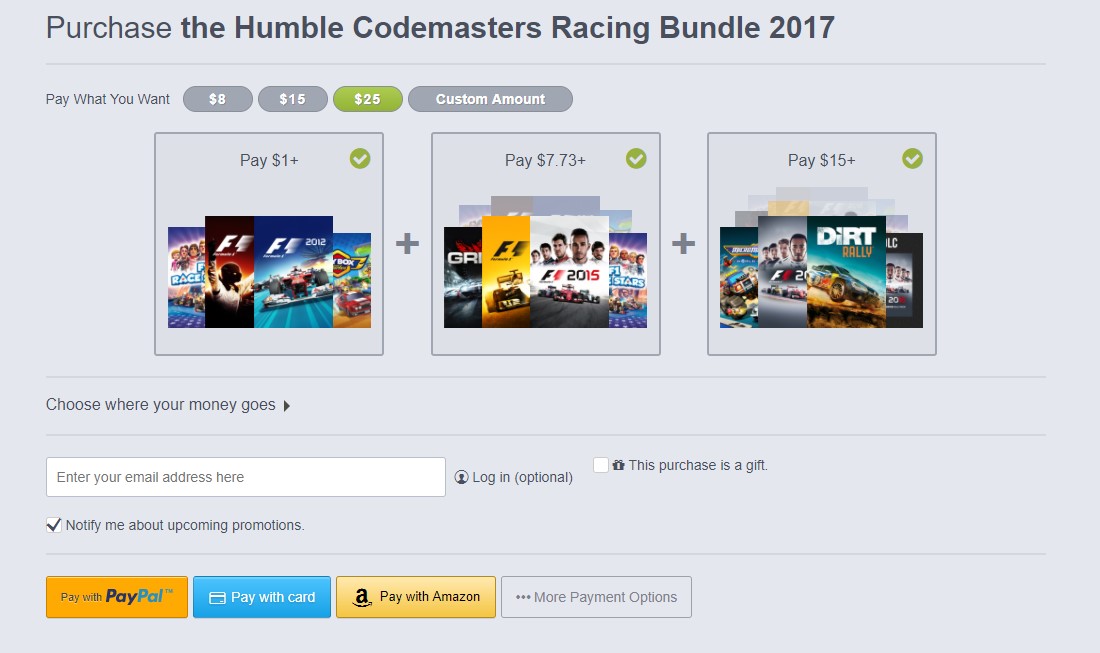1100x653 pixels.
Task: Check the This purchase is a gift box
Action: [x=601, y=465]
